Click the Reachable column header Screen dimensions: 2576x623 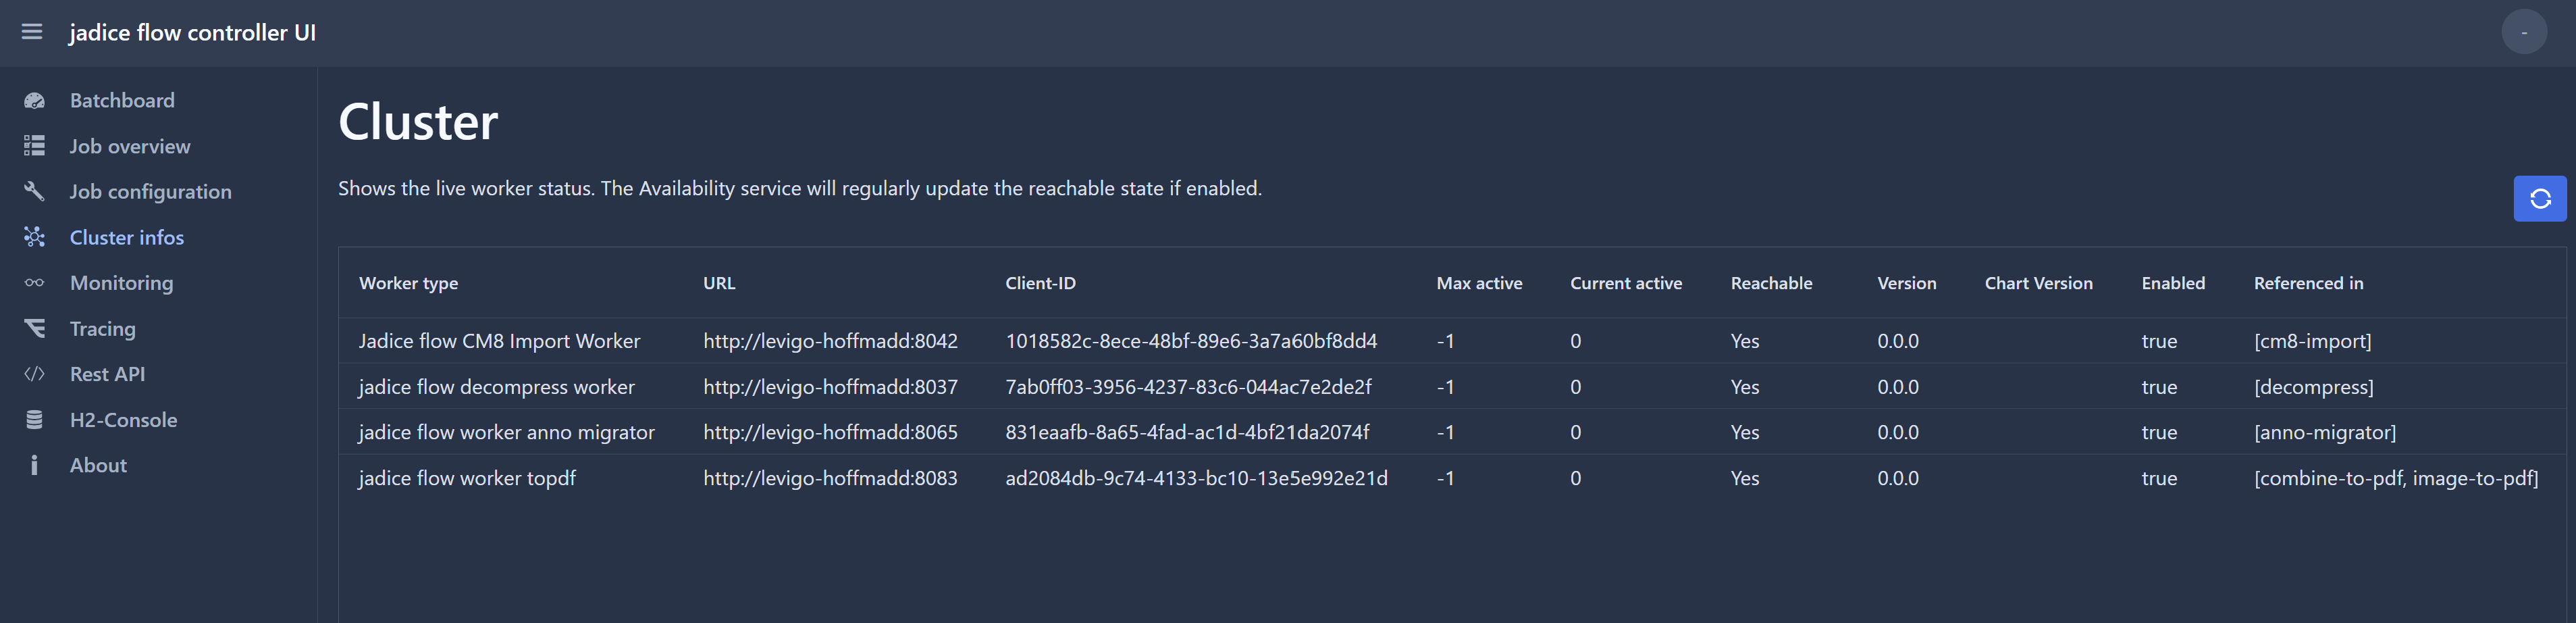pos(1770,283)
